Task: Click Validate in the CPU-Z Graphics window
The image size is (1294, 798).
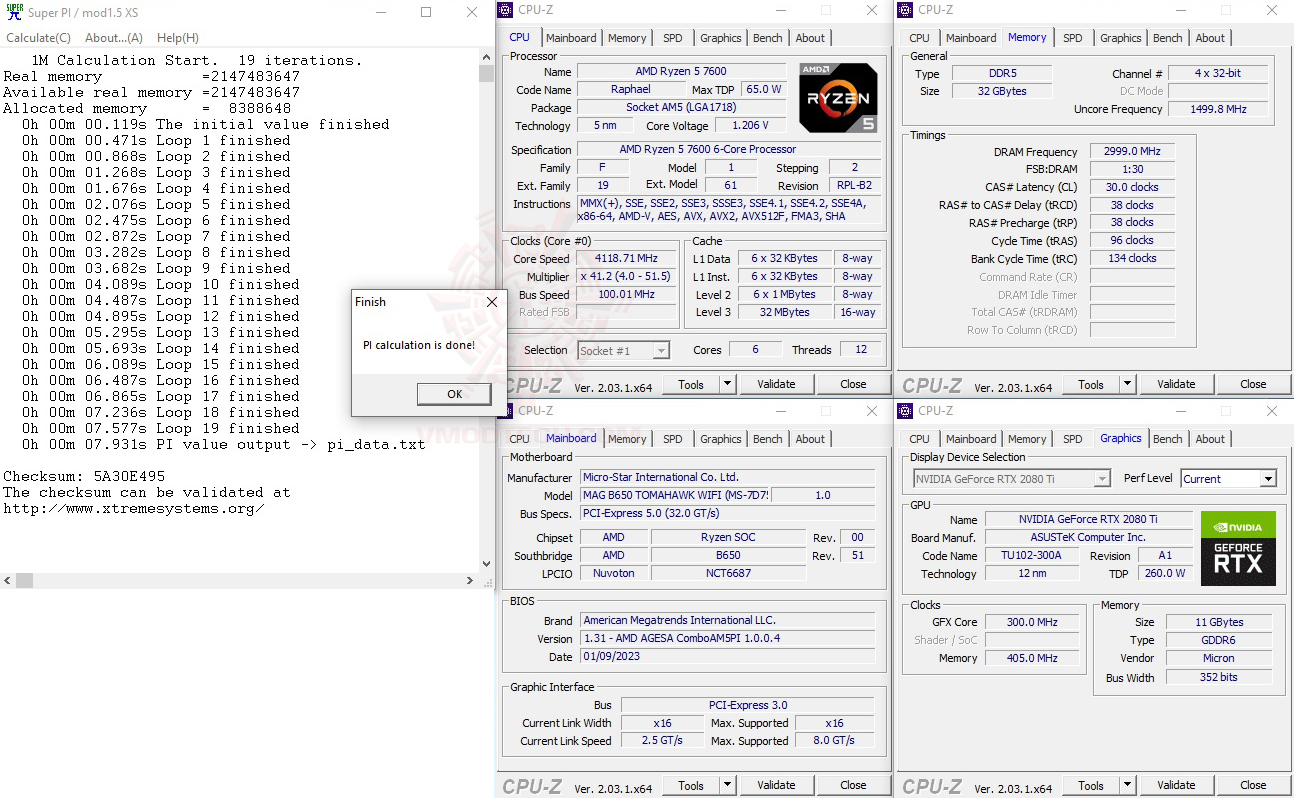Action: (1176, 785)
